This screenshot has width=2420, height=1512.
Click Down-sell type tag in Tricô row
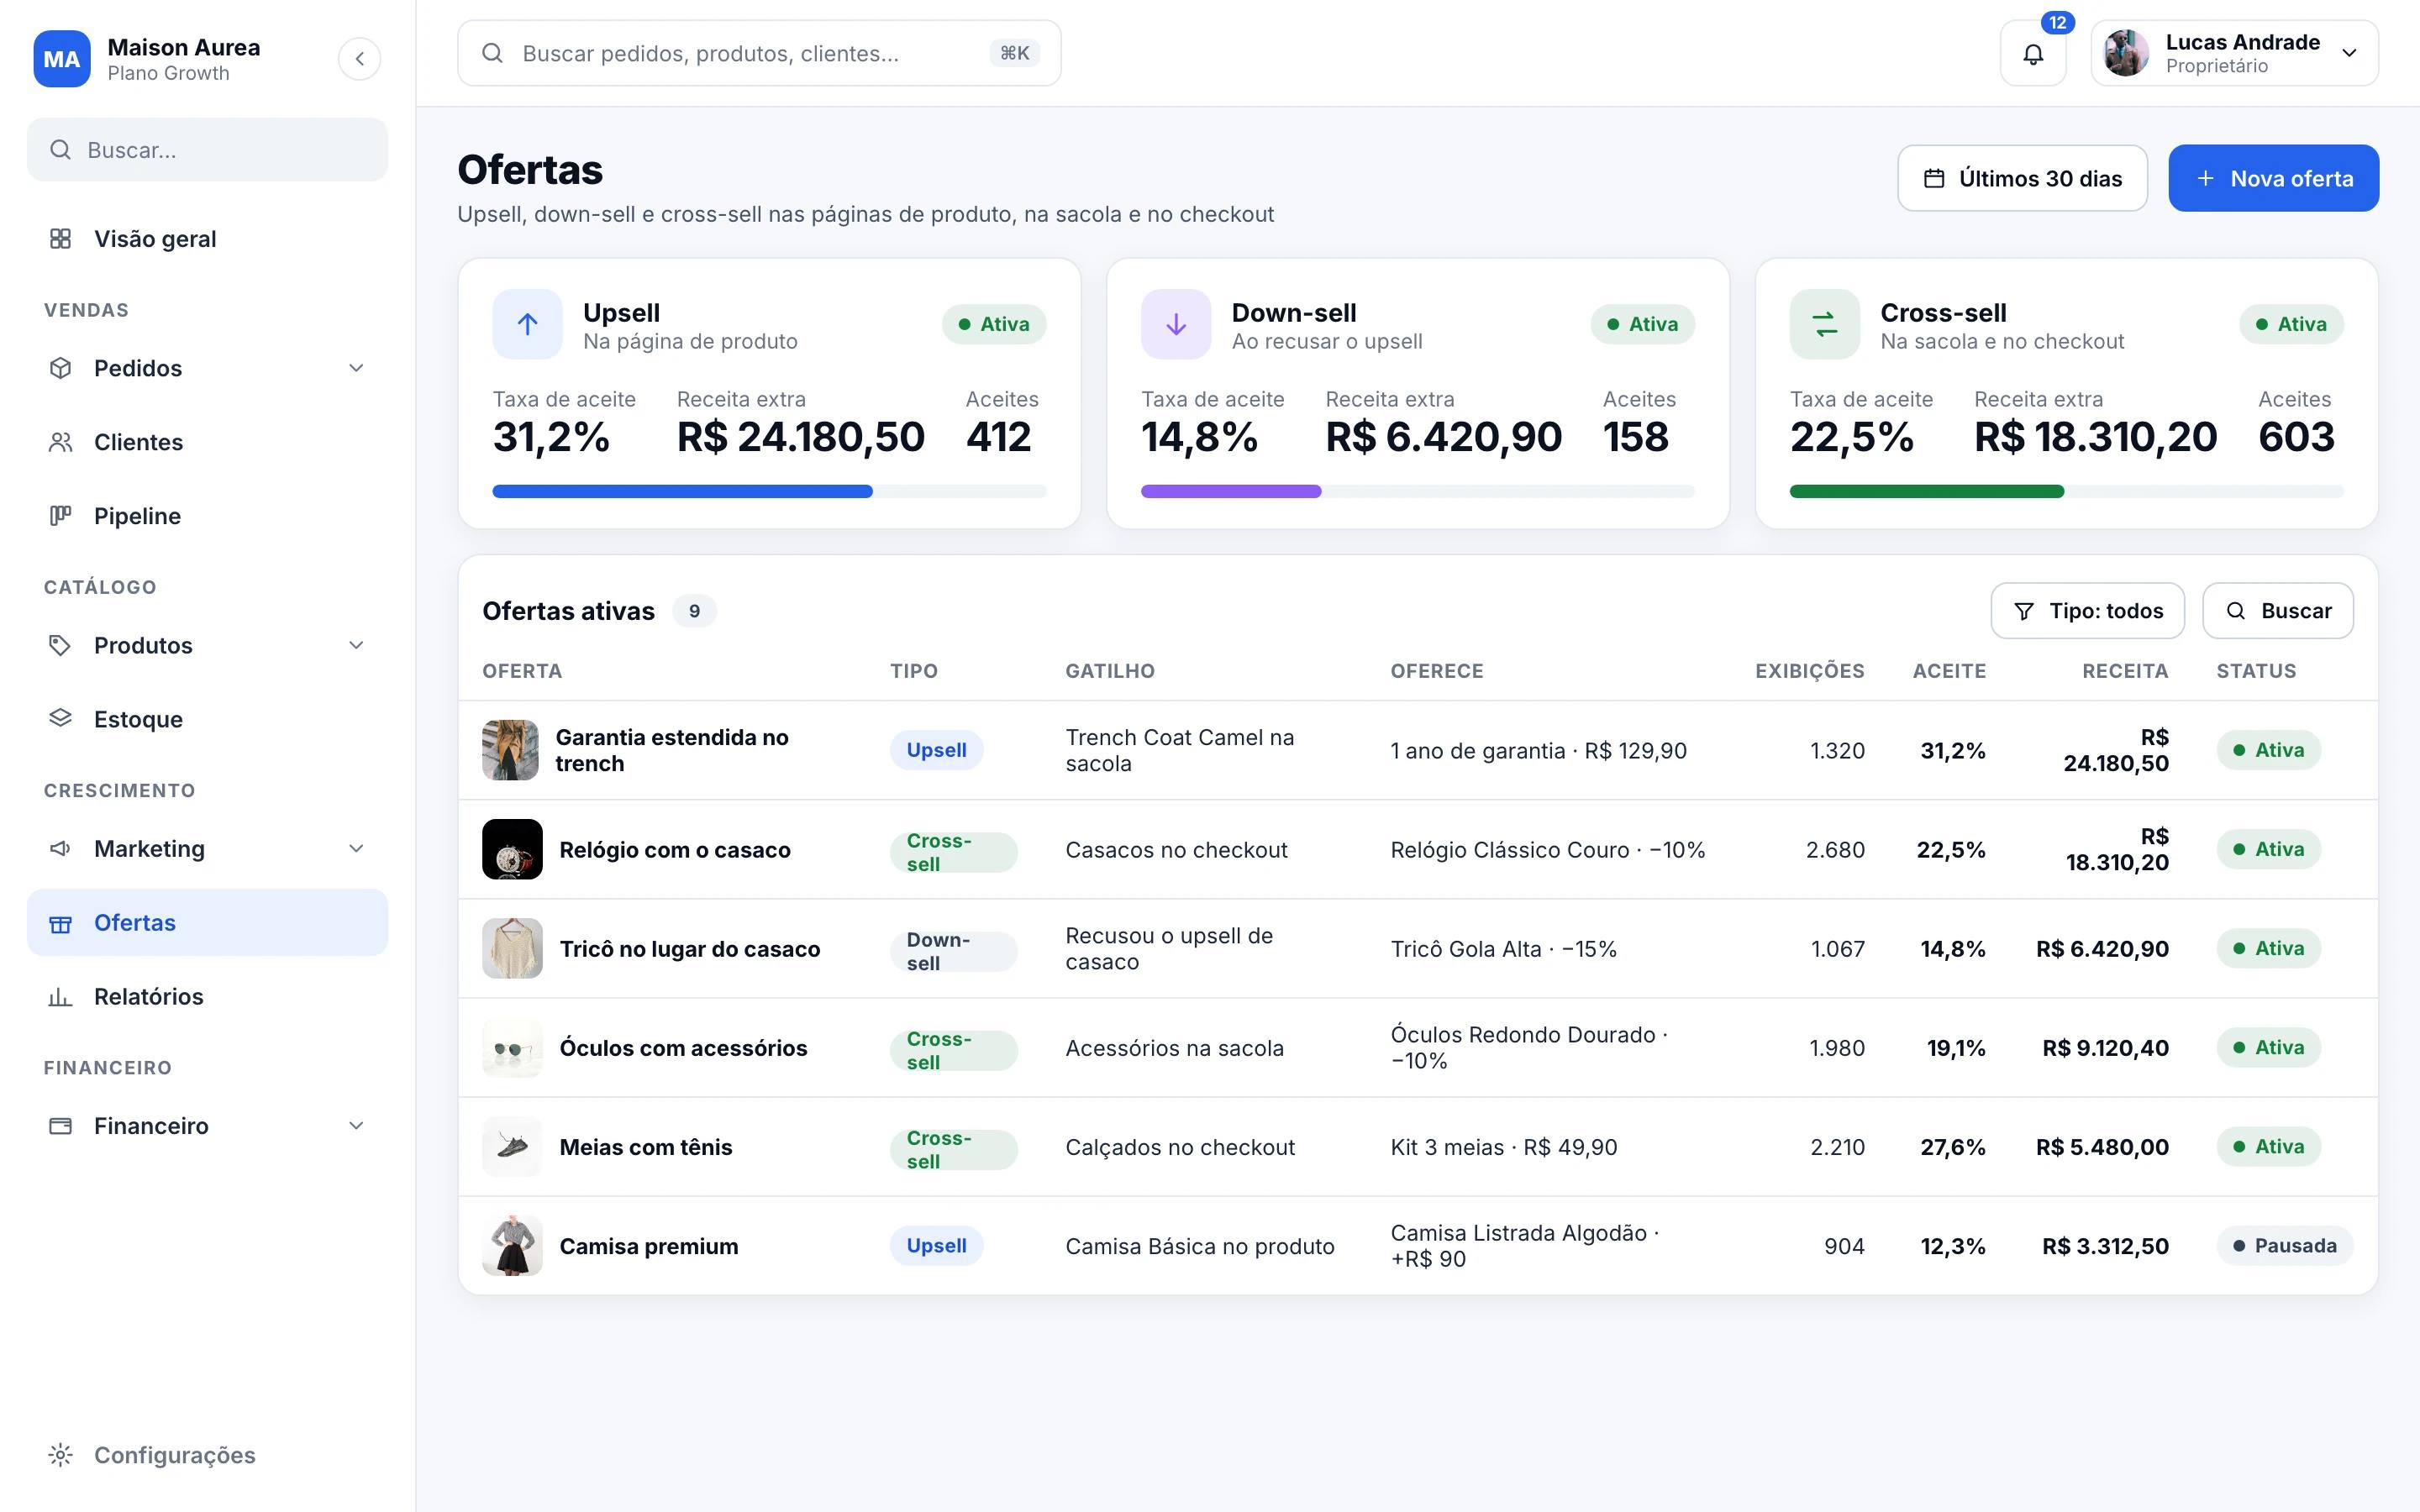(953, 951)
